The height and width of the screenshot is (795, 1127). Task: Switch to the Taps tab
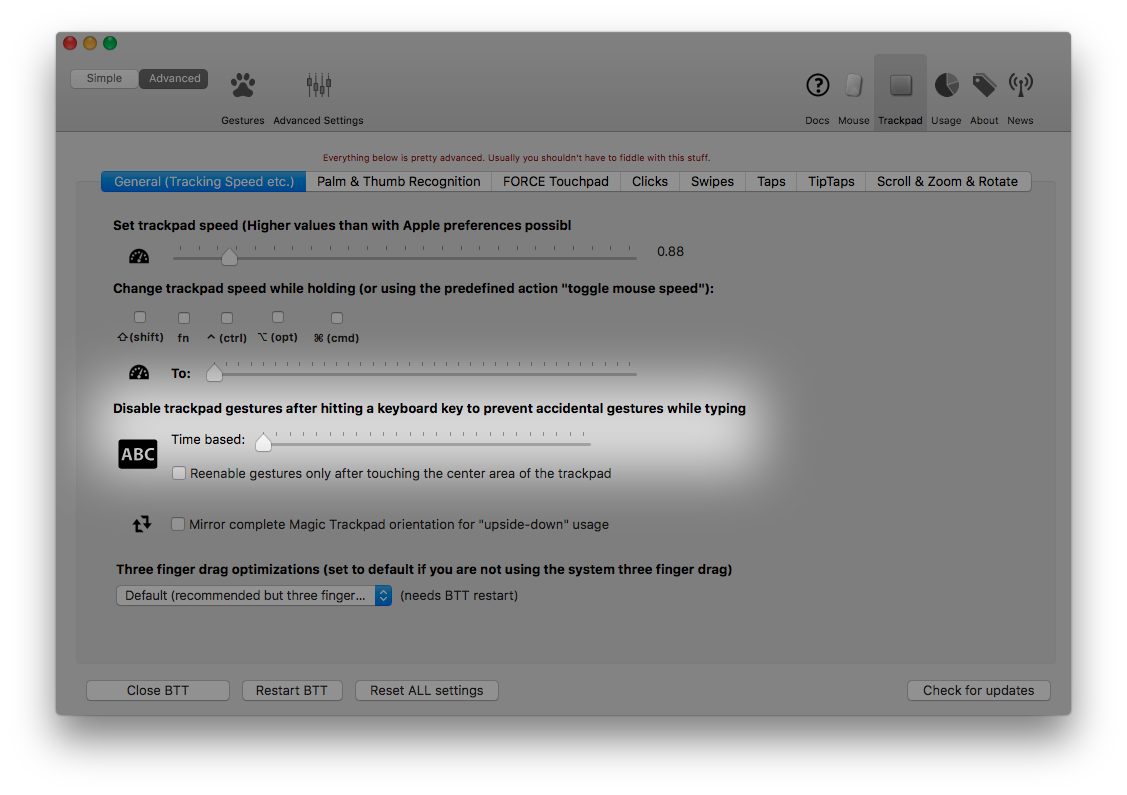pos(771,181)
